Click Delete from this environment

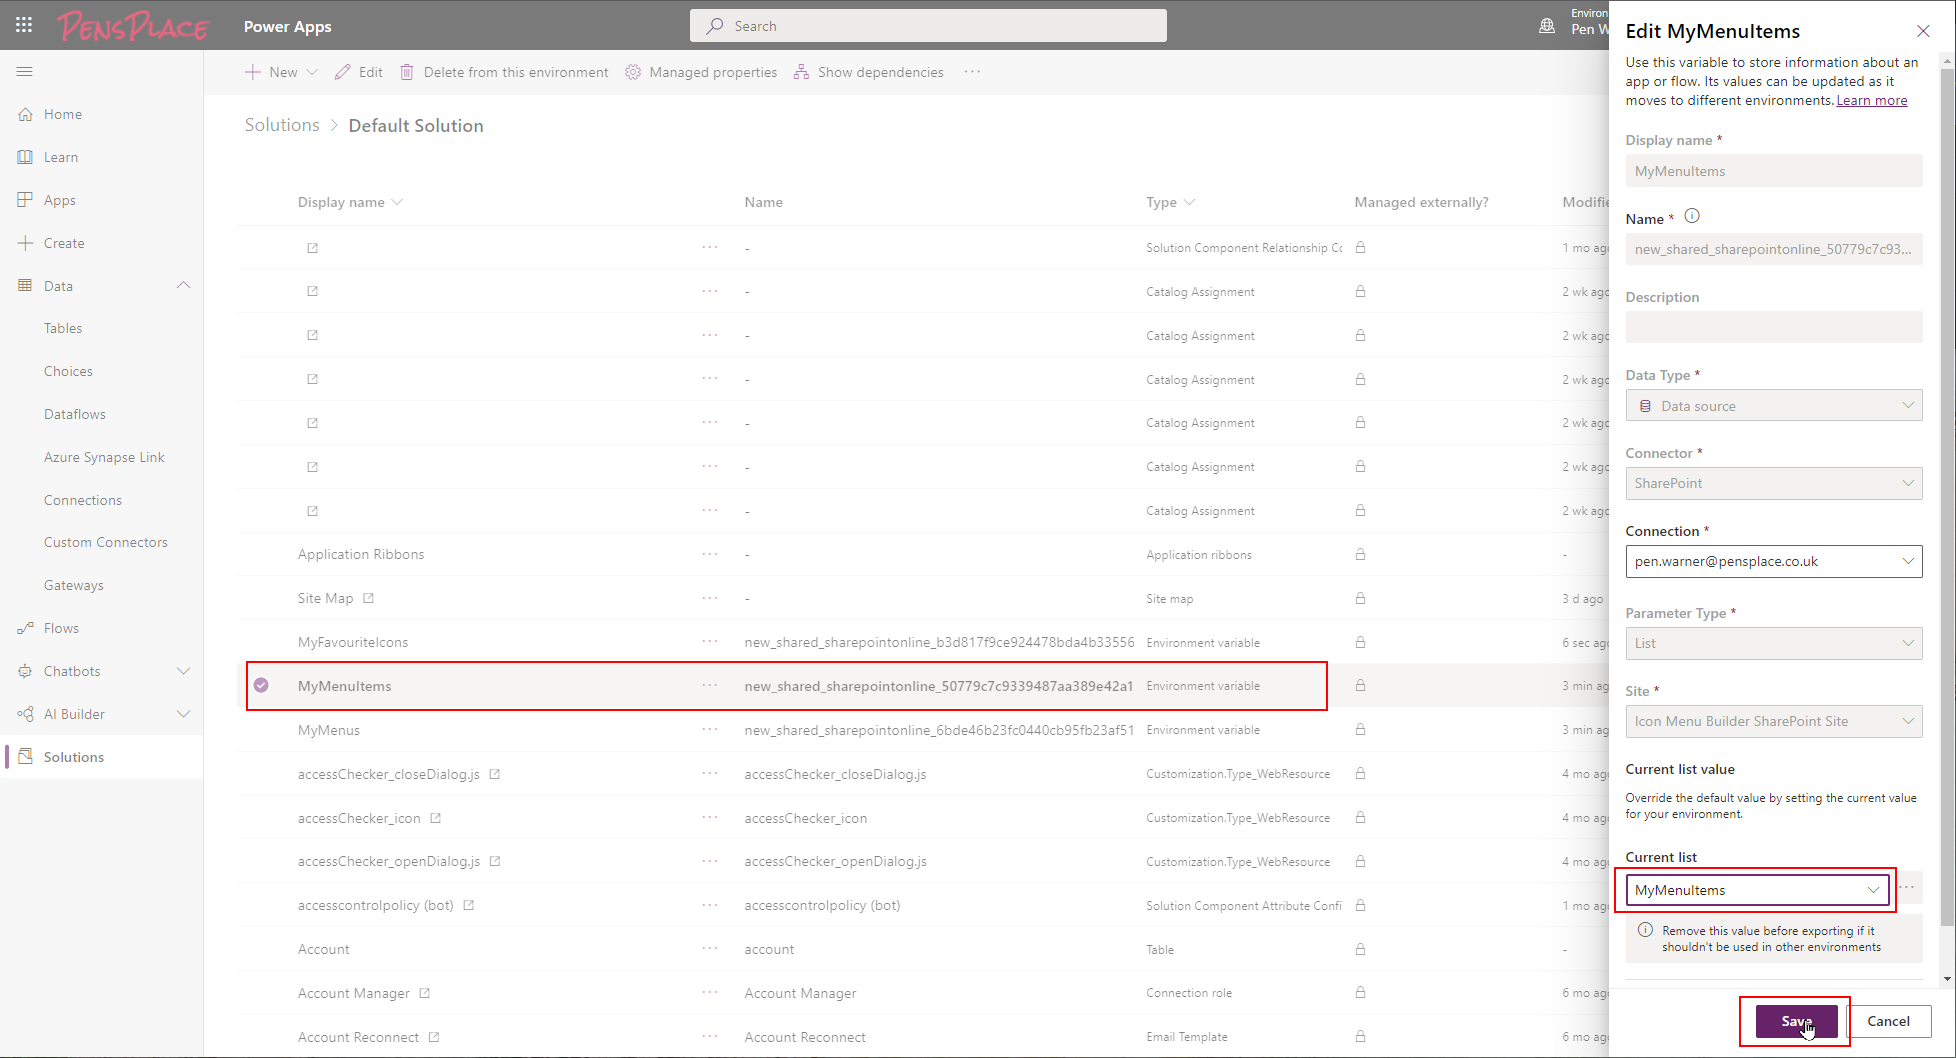[x=504, y=72]
